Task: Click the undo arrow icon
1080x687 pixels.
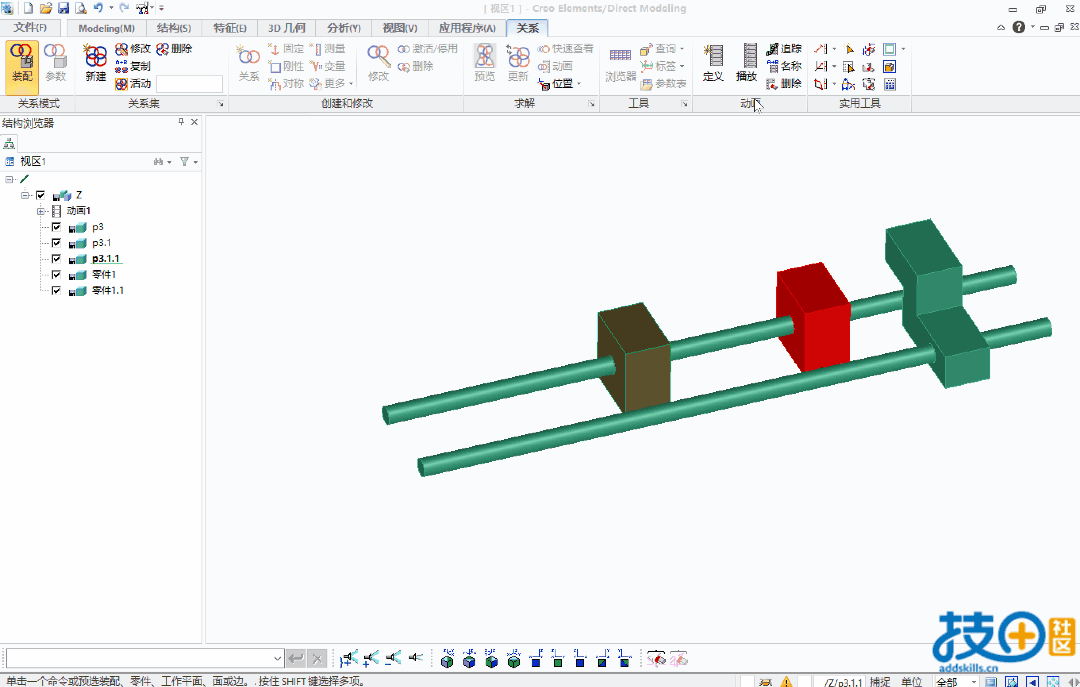Action: point(98,8)
